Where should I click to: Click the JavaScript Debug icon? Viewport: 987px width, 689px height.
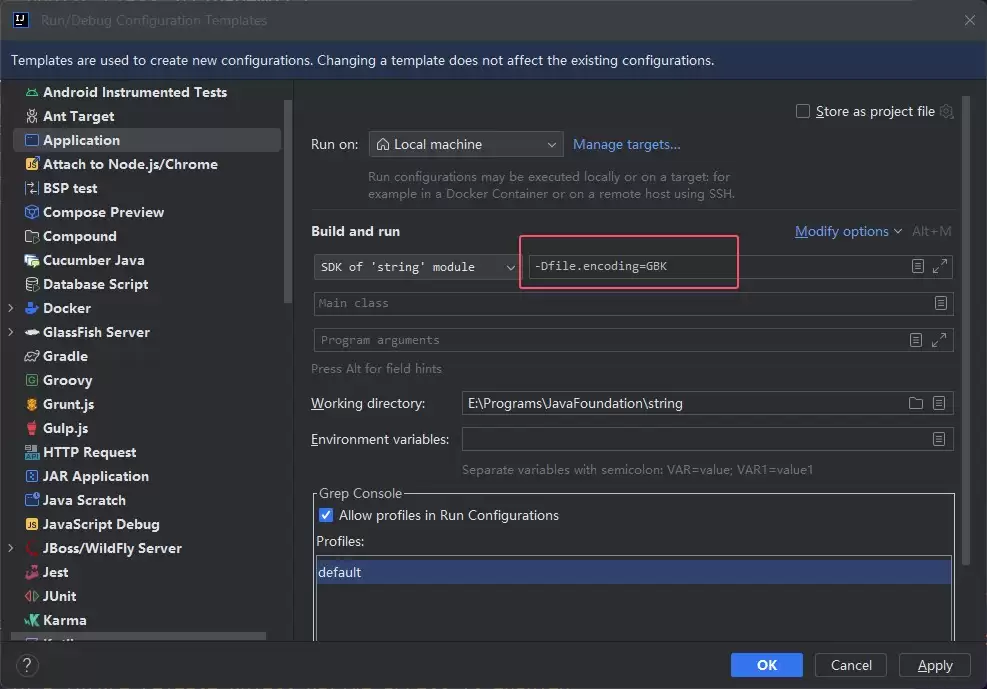pyautogui.click(x=31, y=524)
